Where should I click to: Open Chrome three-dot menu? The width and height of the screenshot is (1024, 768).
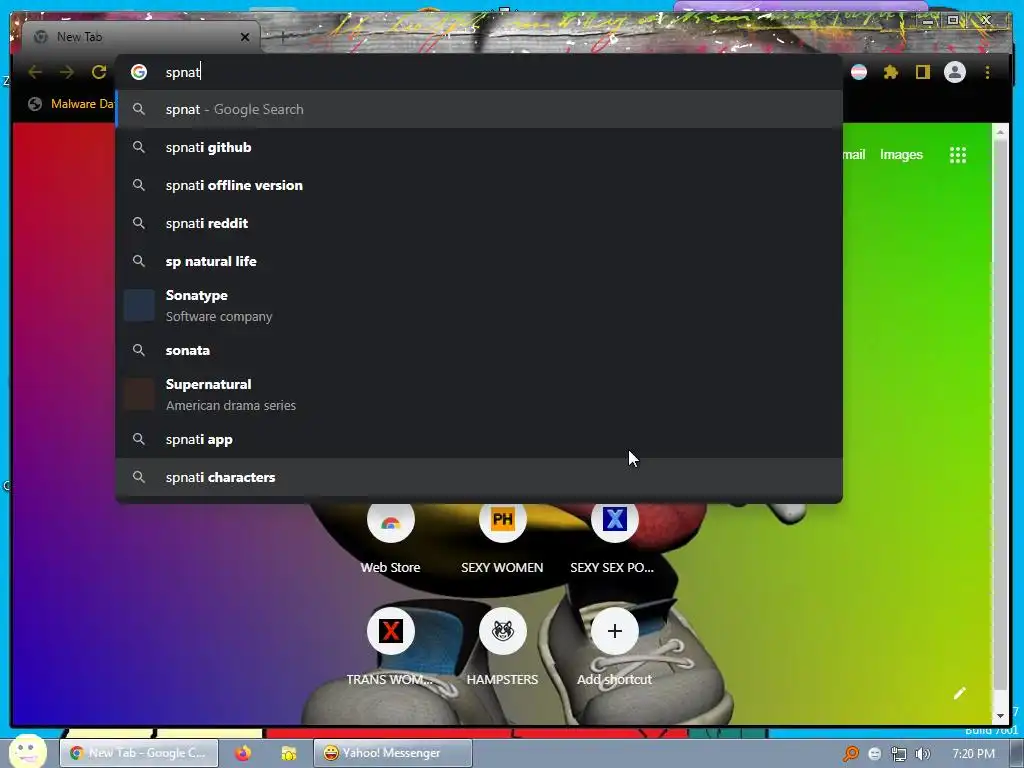click(987, 72)
